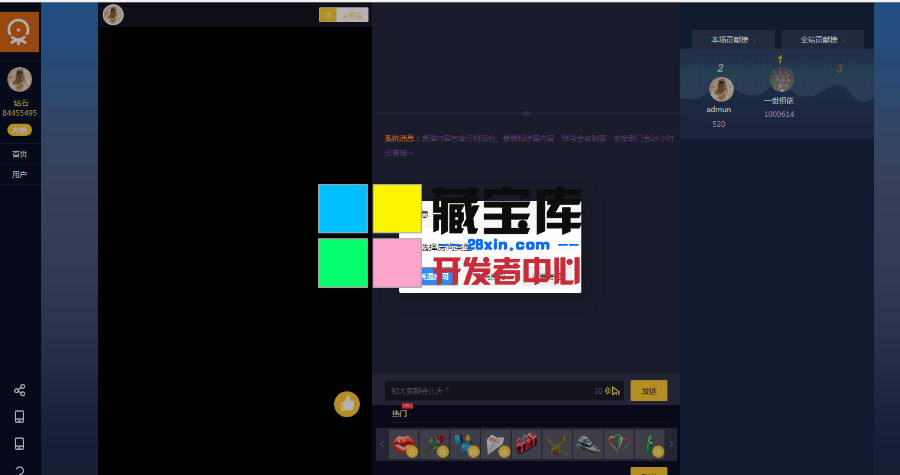Click the admun username text
This screenshot has width=900, height=475.
click(x=719, y=110)
